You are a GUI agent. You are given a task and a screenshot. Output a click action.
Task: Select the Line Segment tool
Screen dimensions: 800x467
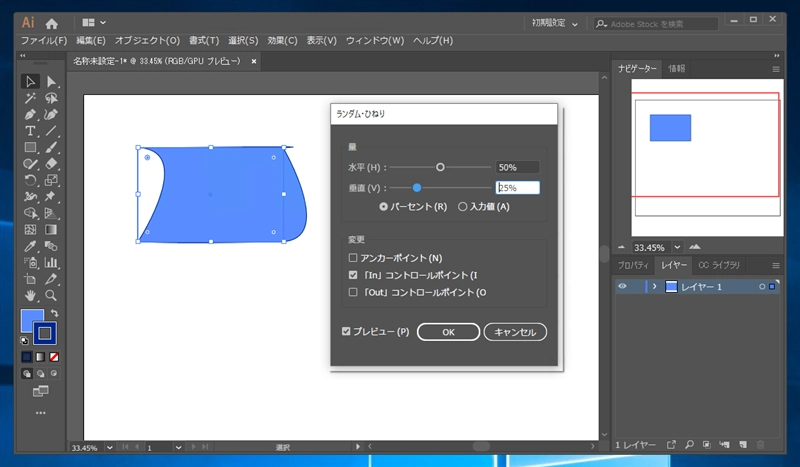[x=51, y=131]
